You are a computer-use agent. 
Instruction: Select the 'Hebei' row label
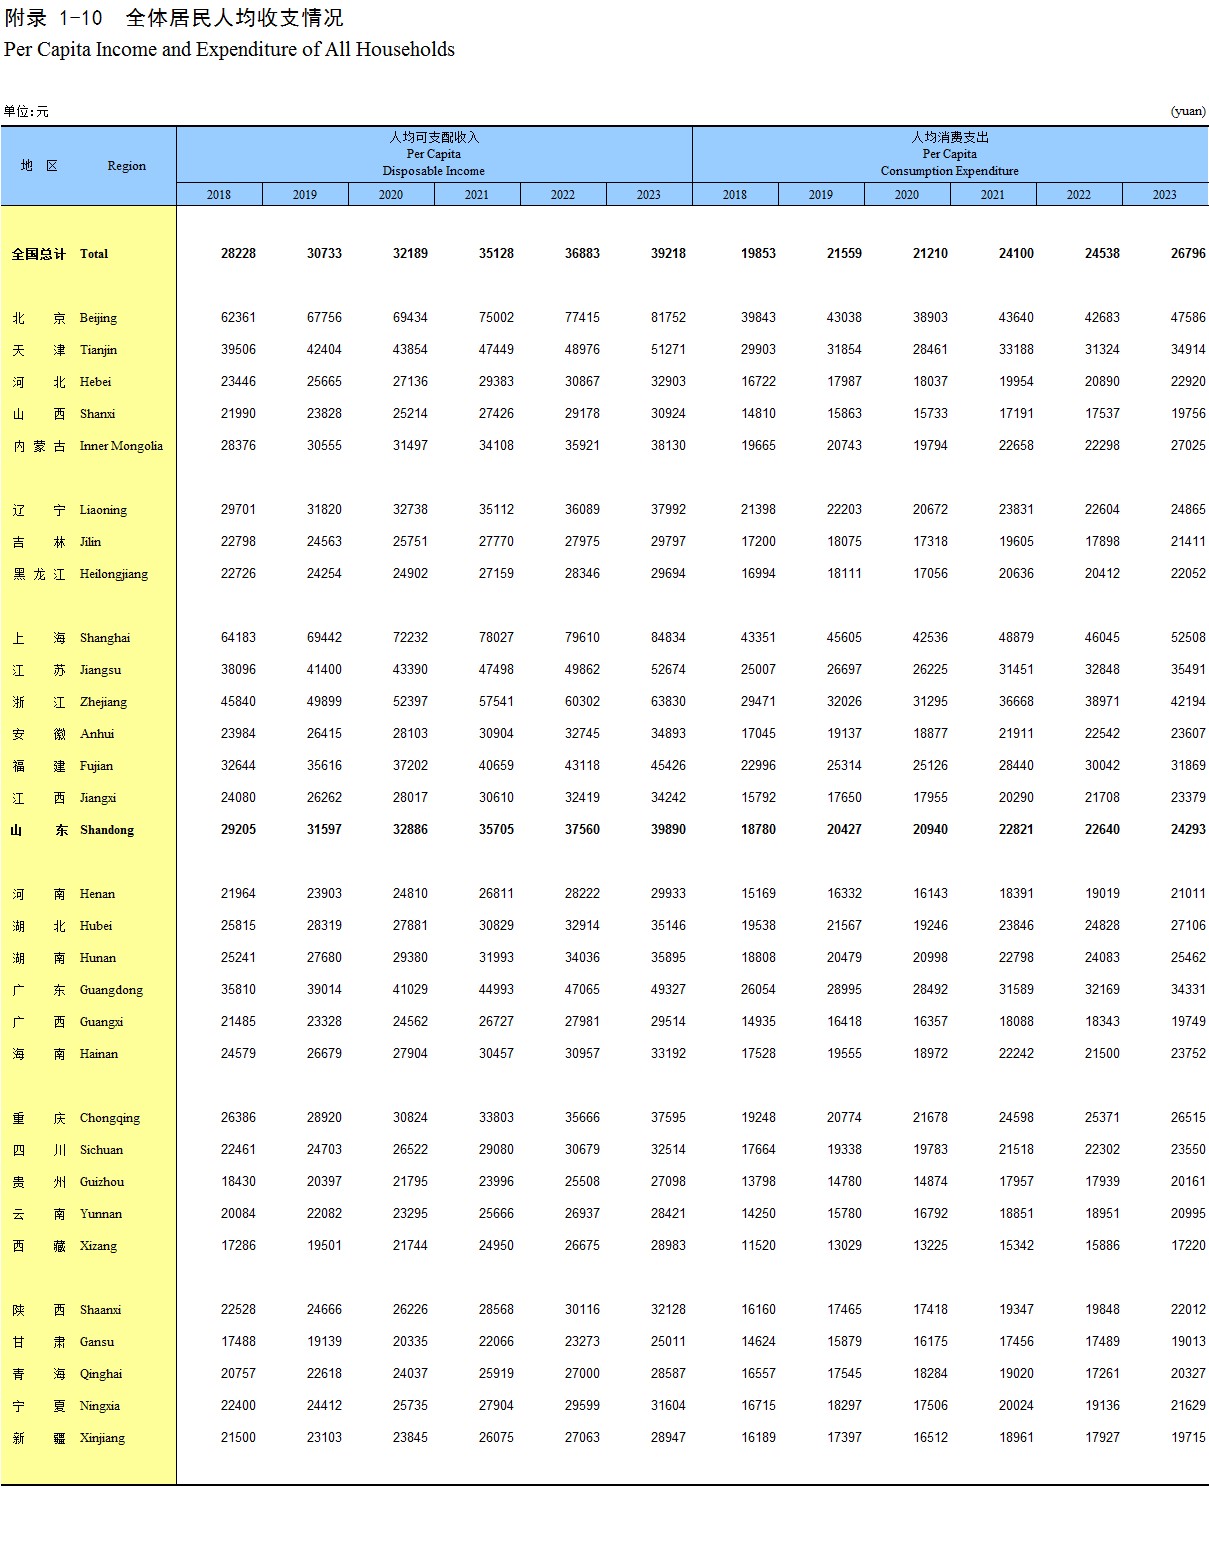pyautogui.click(x=95, y=382)
